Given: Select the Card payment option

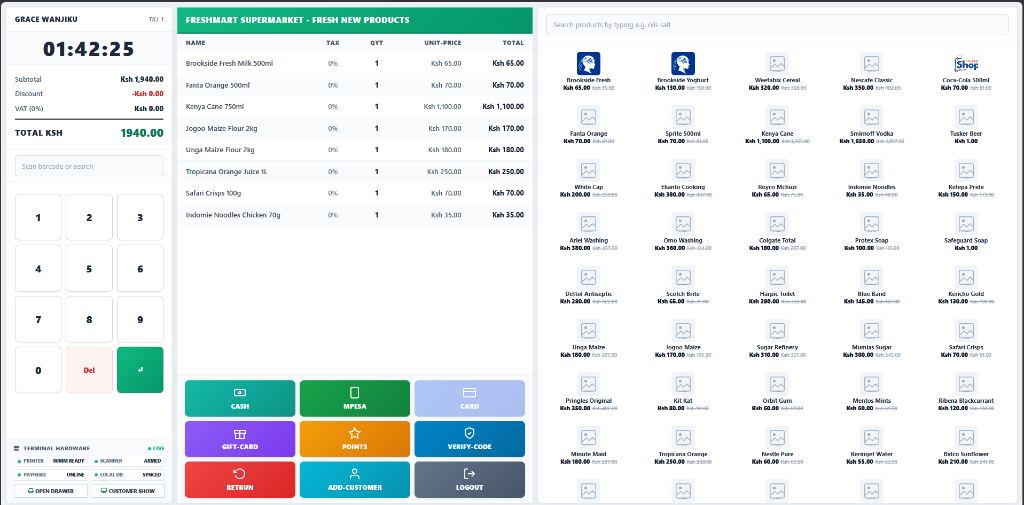Looking at the screenshot, I should [470, 399].
